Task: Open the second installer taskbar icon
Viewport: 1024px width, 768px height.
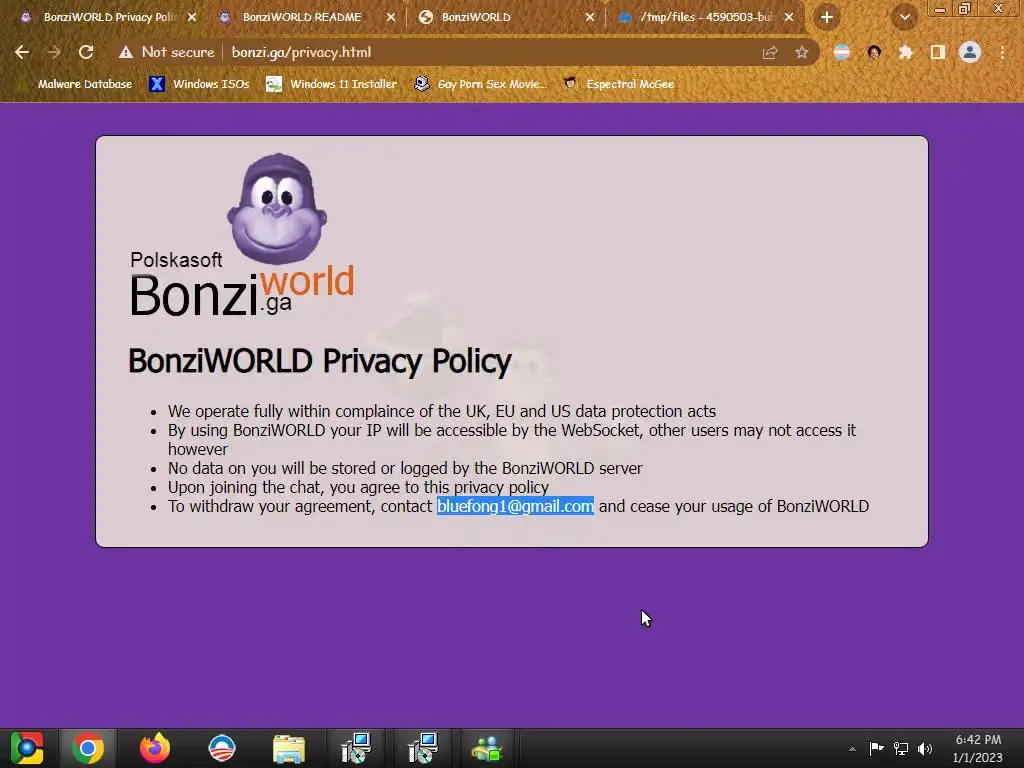Action: coord(423,748)
